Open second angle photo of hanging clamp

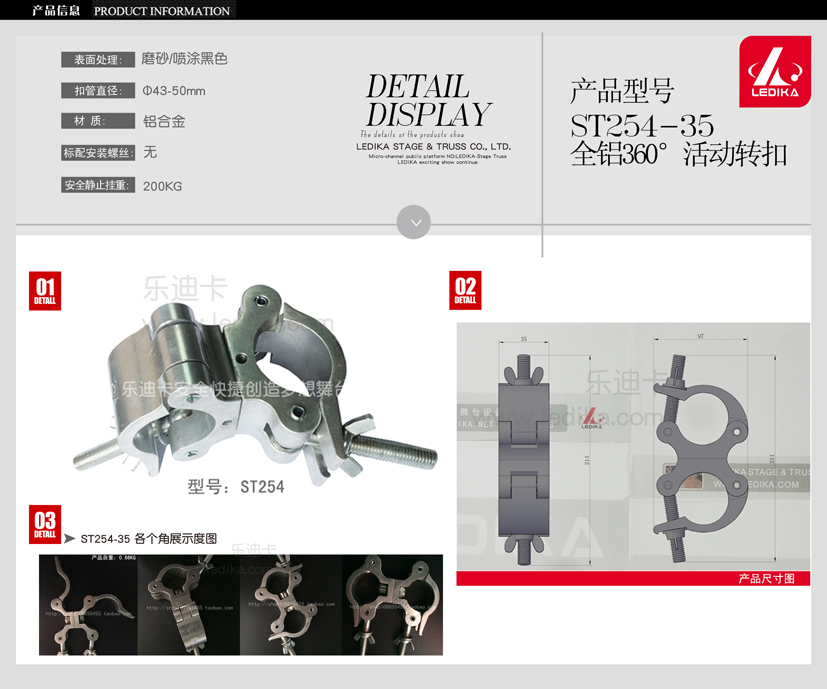[x=189, y=605]
